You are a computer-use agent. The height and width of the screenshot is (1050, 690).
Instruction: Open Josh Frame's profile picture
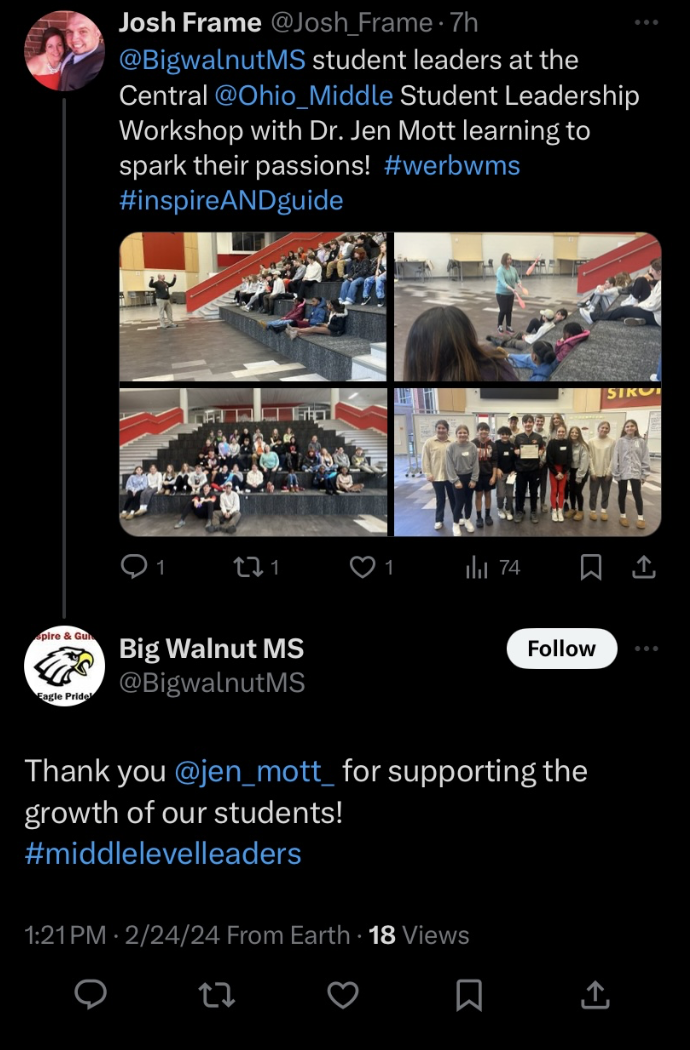(x=64, y=50)
